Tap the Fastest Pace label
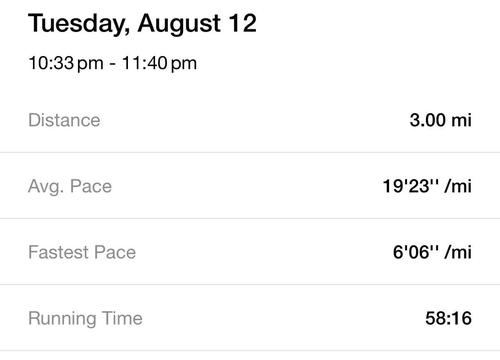Image resolution: width=500 pixels, height=360 pixels. click(x=82, y=252)
